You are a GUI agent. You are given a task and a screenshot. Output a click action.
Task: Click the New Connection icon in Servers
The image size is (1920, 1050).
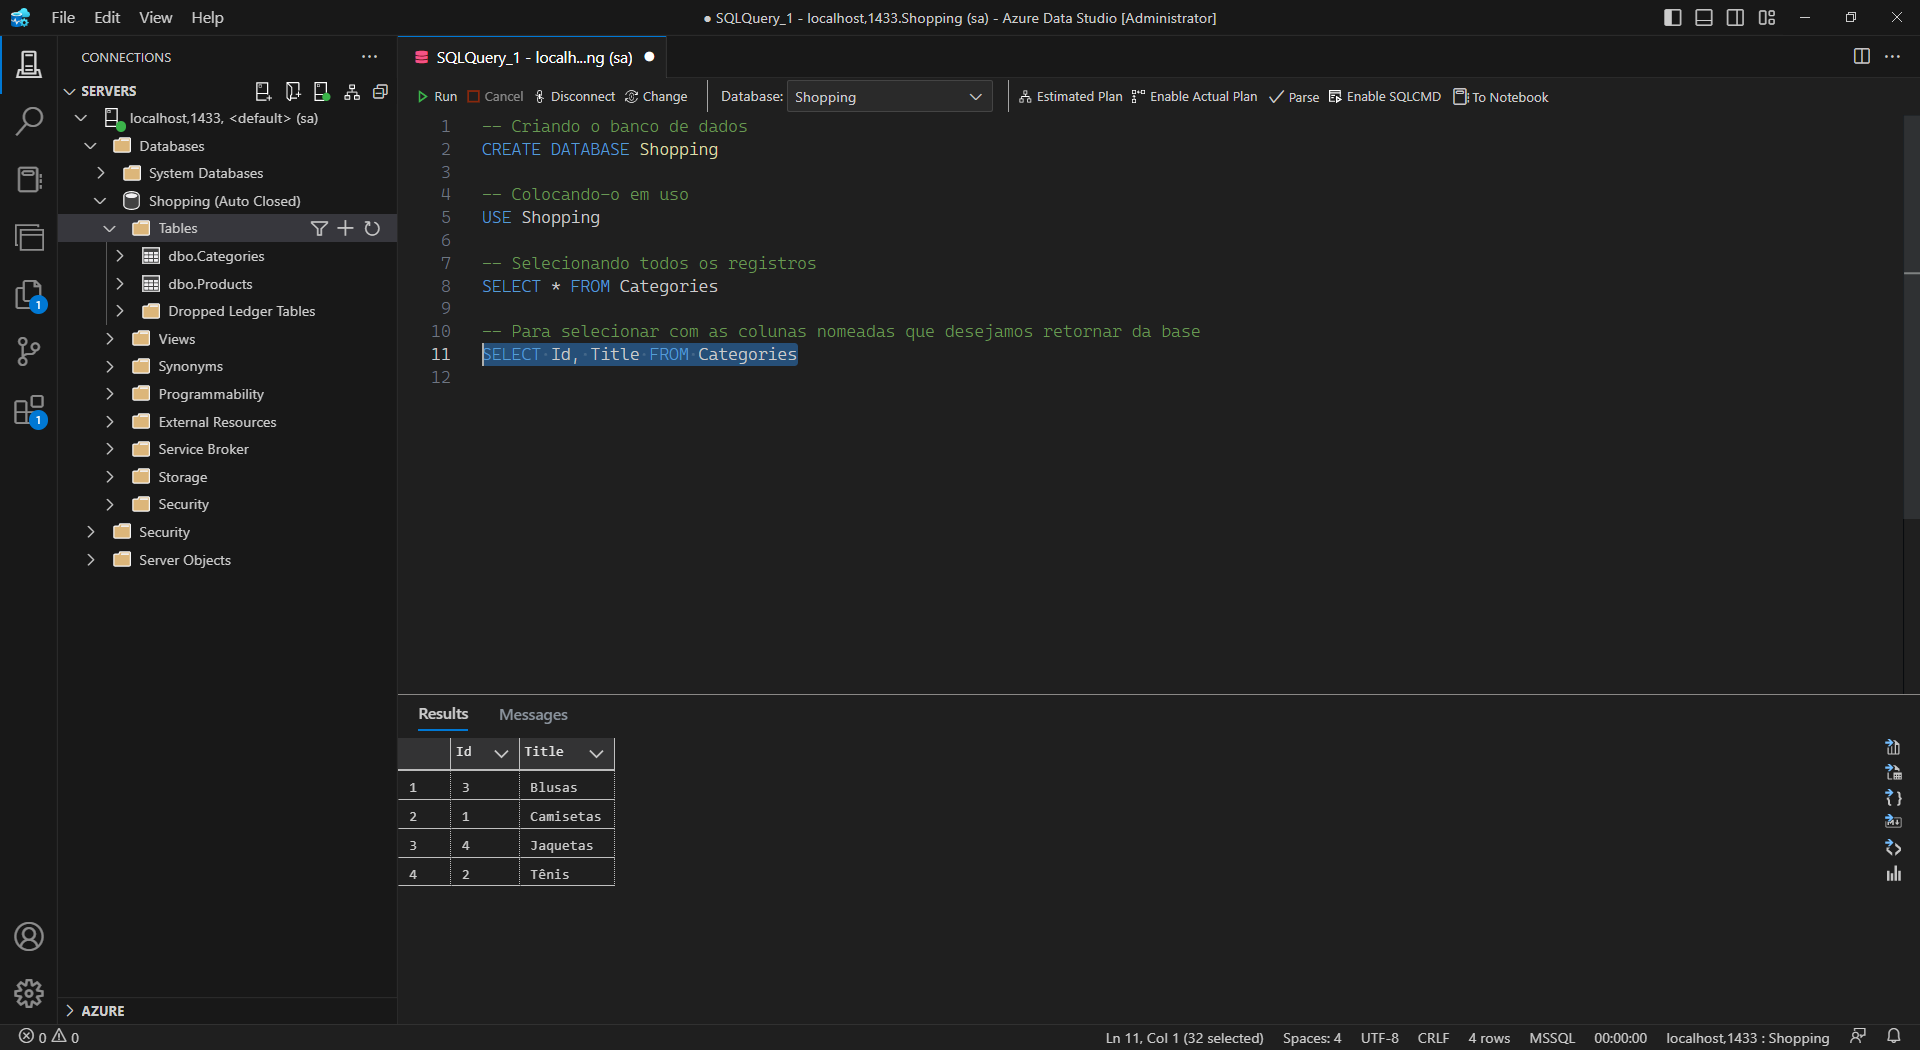[263, 91]
